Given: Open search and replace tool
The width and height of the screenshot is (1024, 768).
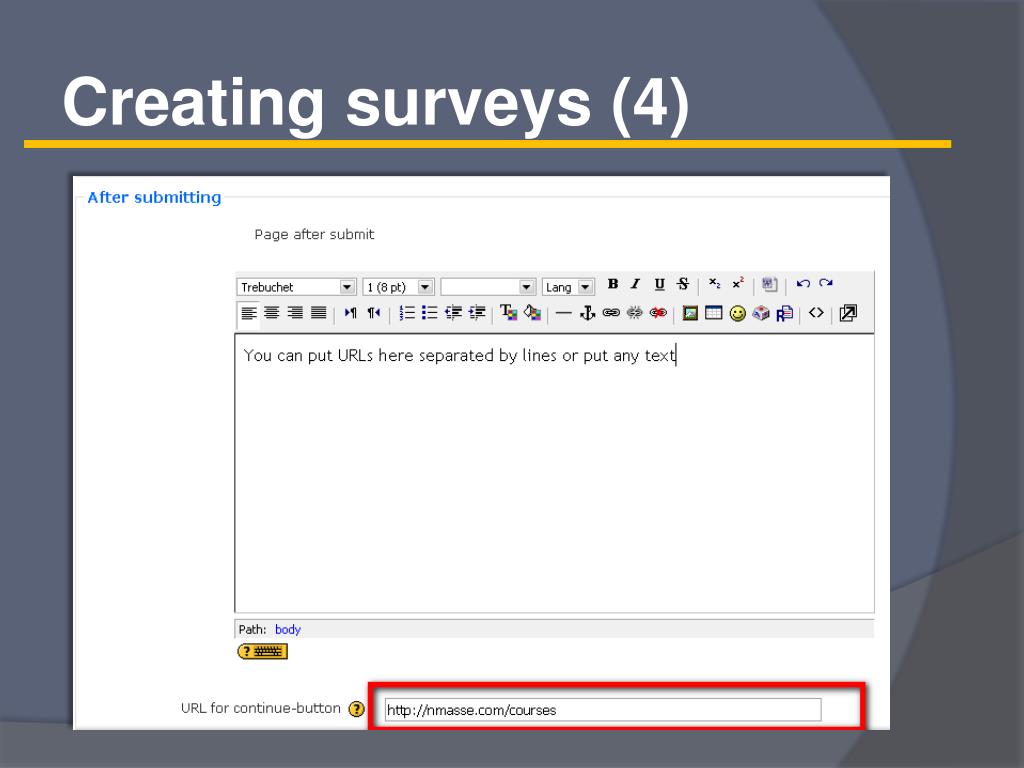Looking at the screenshot, I should coord(785,313).
